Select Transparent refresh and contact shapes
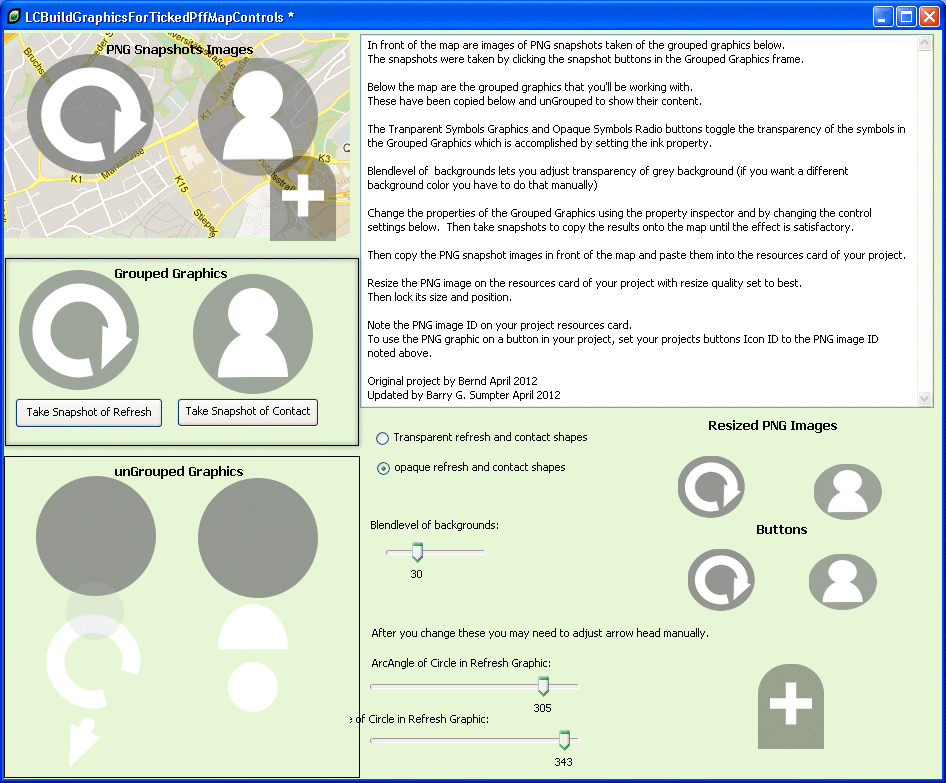Viewport: 946px width, 783px height. tap(383, 439)
